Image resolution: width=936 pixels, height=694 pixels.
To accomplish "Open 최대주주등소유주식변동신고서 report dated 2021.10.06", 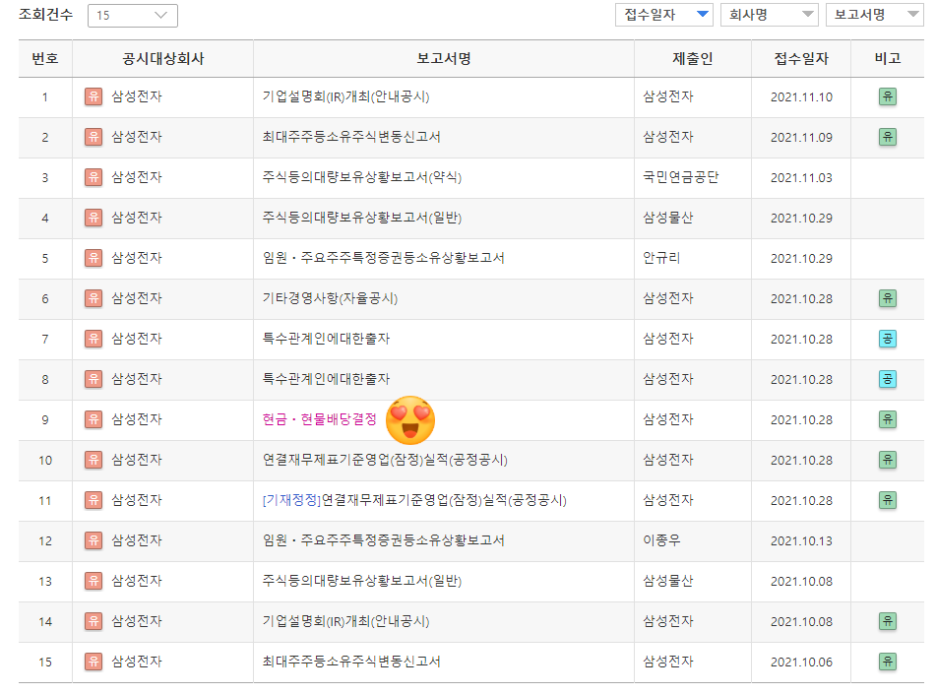I will click(352, 662).
